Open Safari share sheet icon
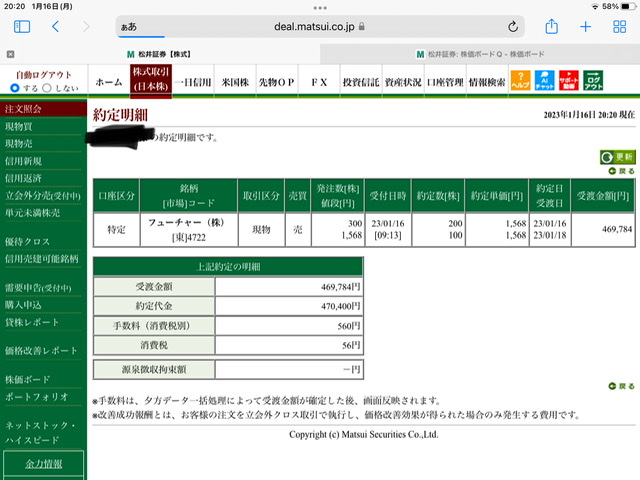The image size is (640, 480). coord(551,26)
